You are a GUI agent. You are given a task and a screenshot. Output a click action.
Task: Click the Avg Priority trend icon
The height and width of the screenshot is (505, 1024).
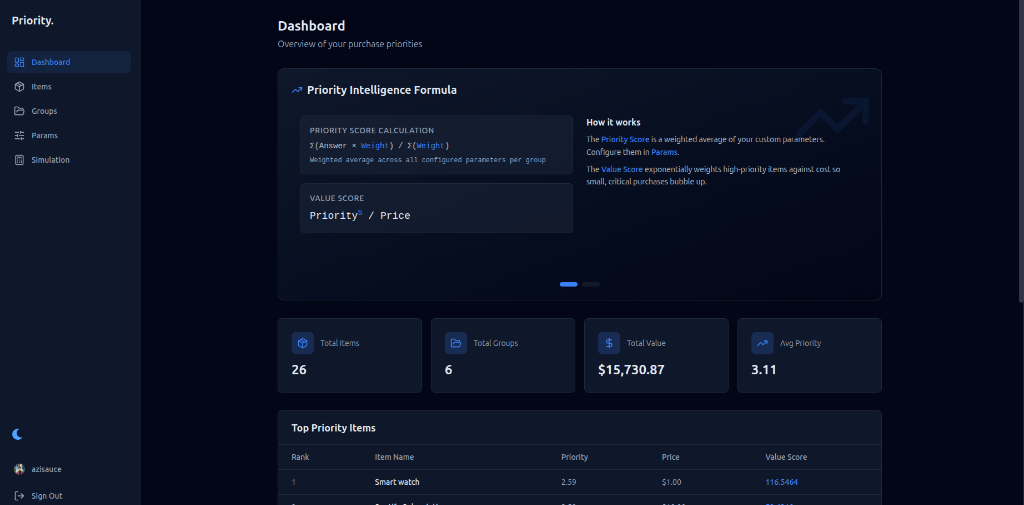tap(762, 343)
